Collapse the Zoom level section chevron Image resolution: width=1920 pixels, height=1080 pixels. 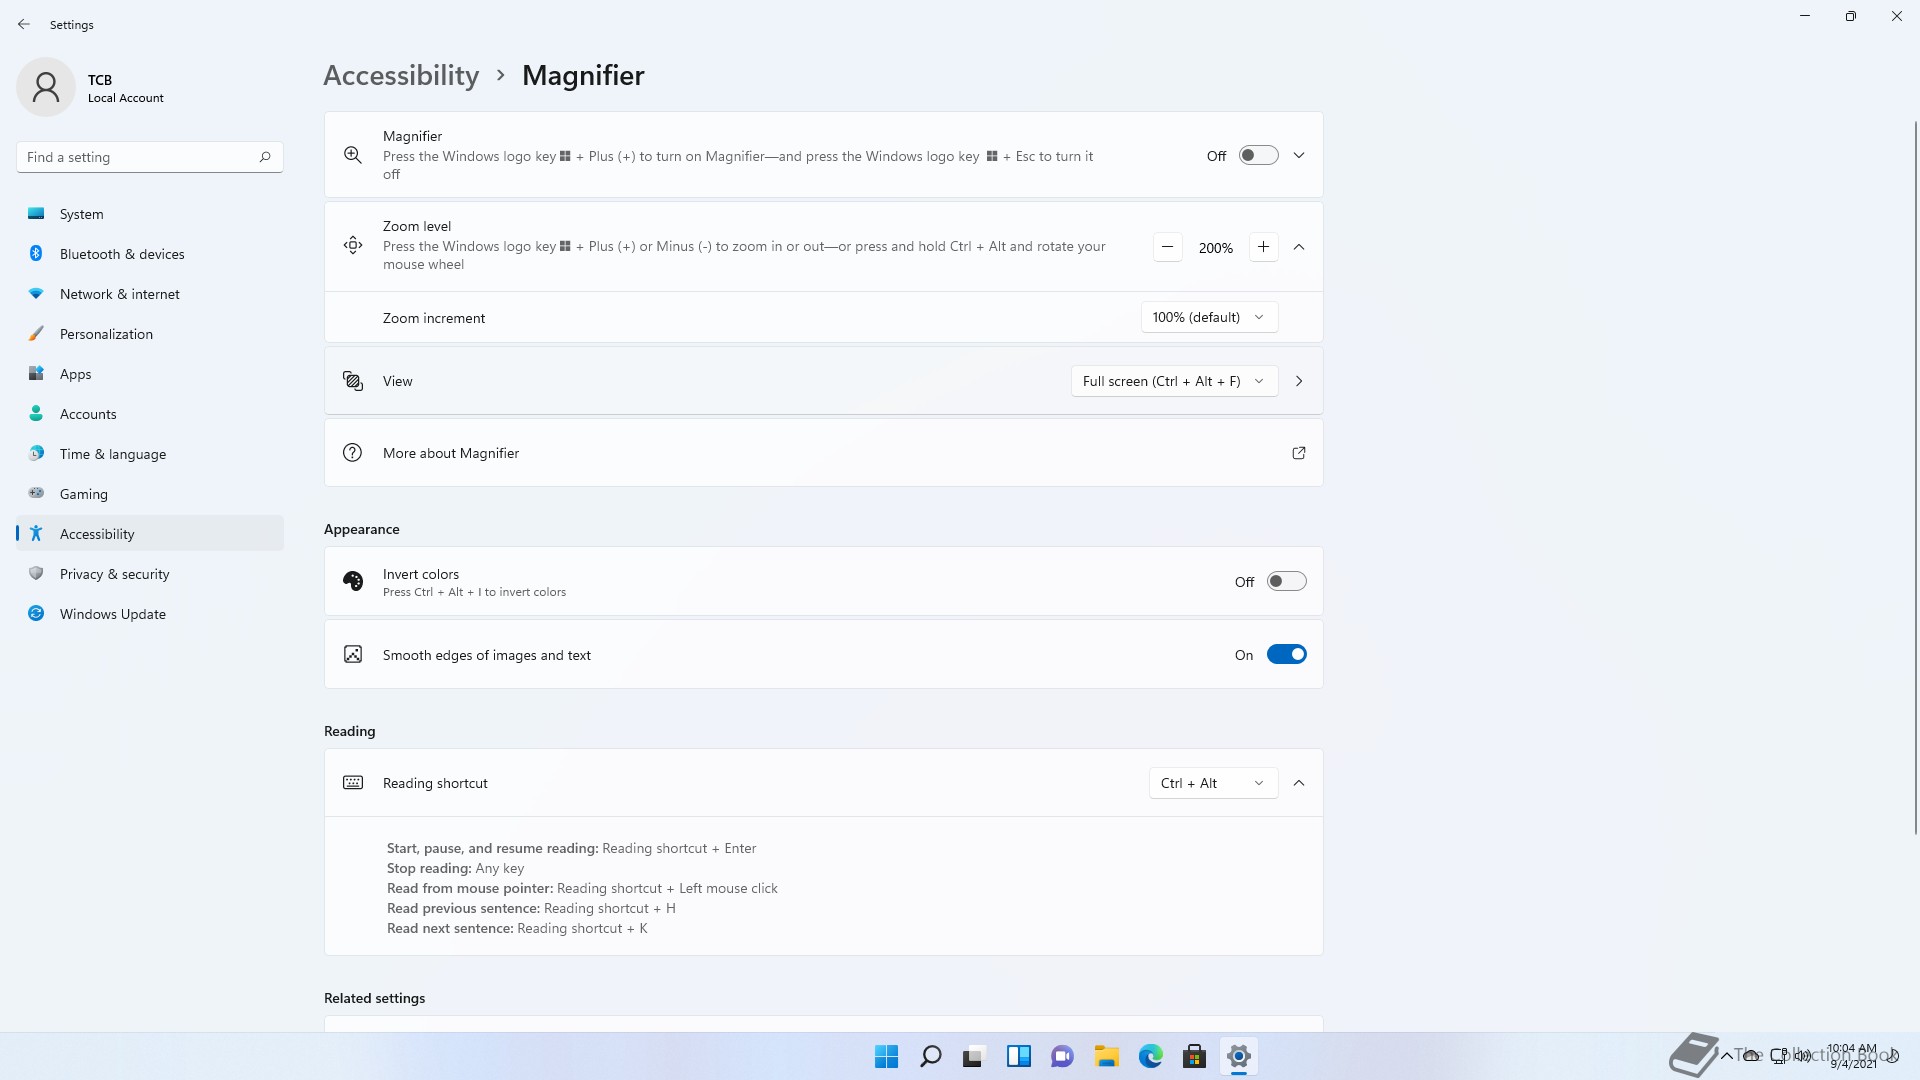tap(1298, 247)
